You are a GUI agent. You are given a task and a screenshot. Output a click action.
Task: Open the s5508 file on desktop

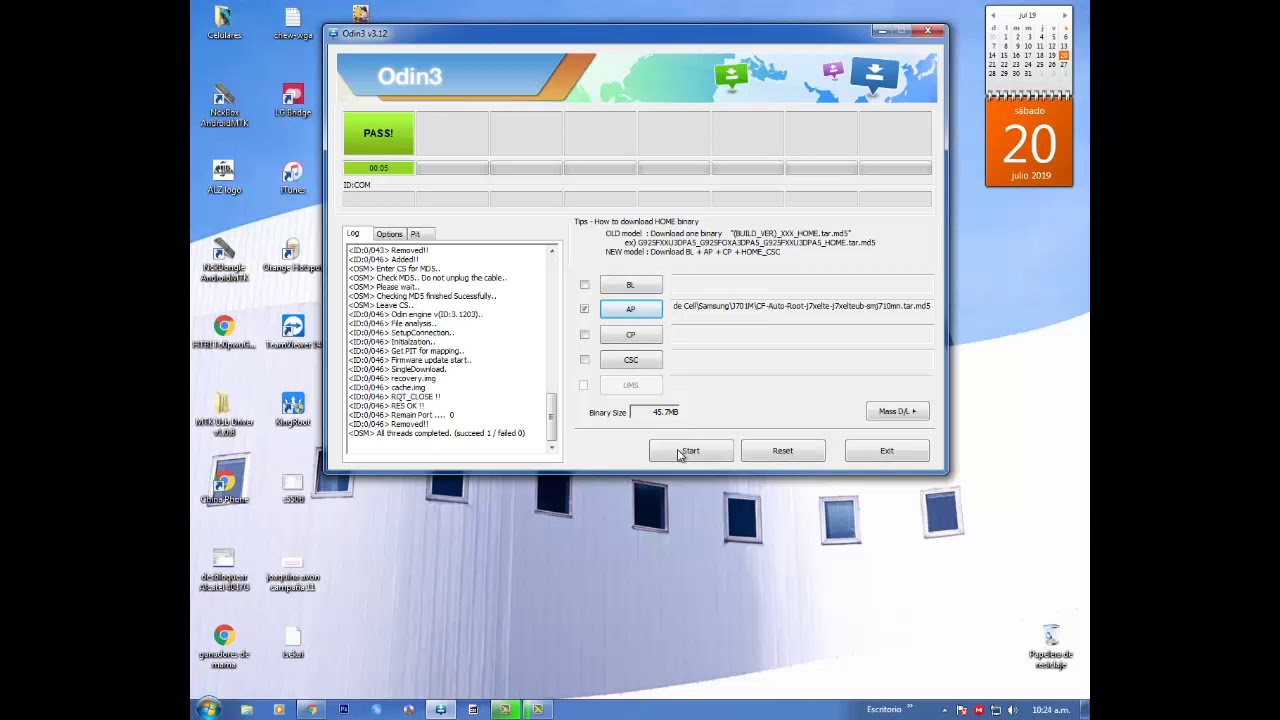[292, 488]
